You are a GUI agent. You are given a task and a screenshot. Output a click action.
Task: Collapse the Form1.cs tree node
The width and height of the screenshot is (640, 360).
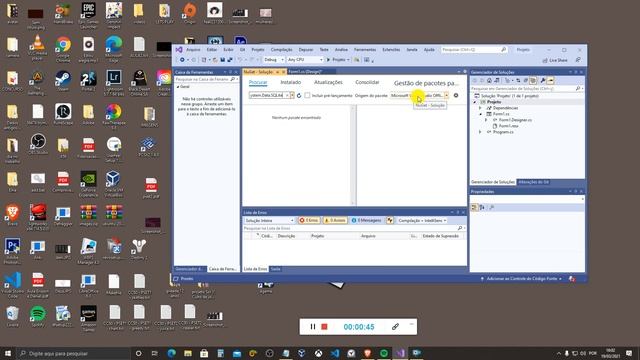(x=480, y=114)
